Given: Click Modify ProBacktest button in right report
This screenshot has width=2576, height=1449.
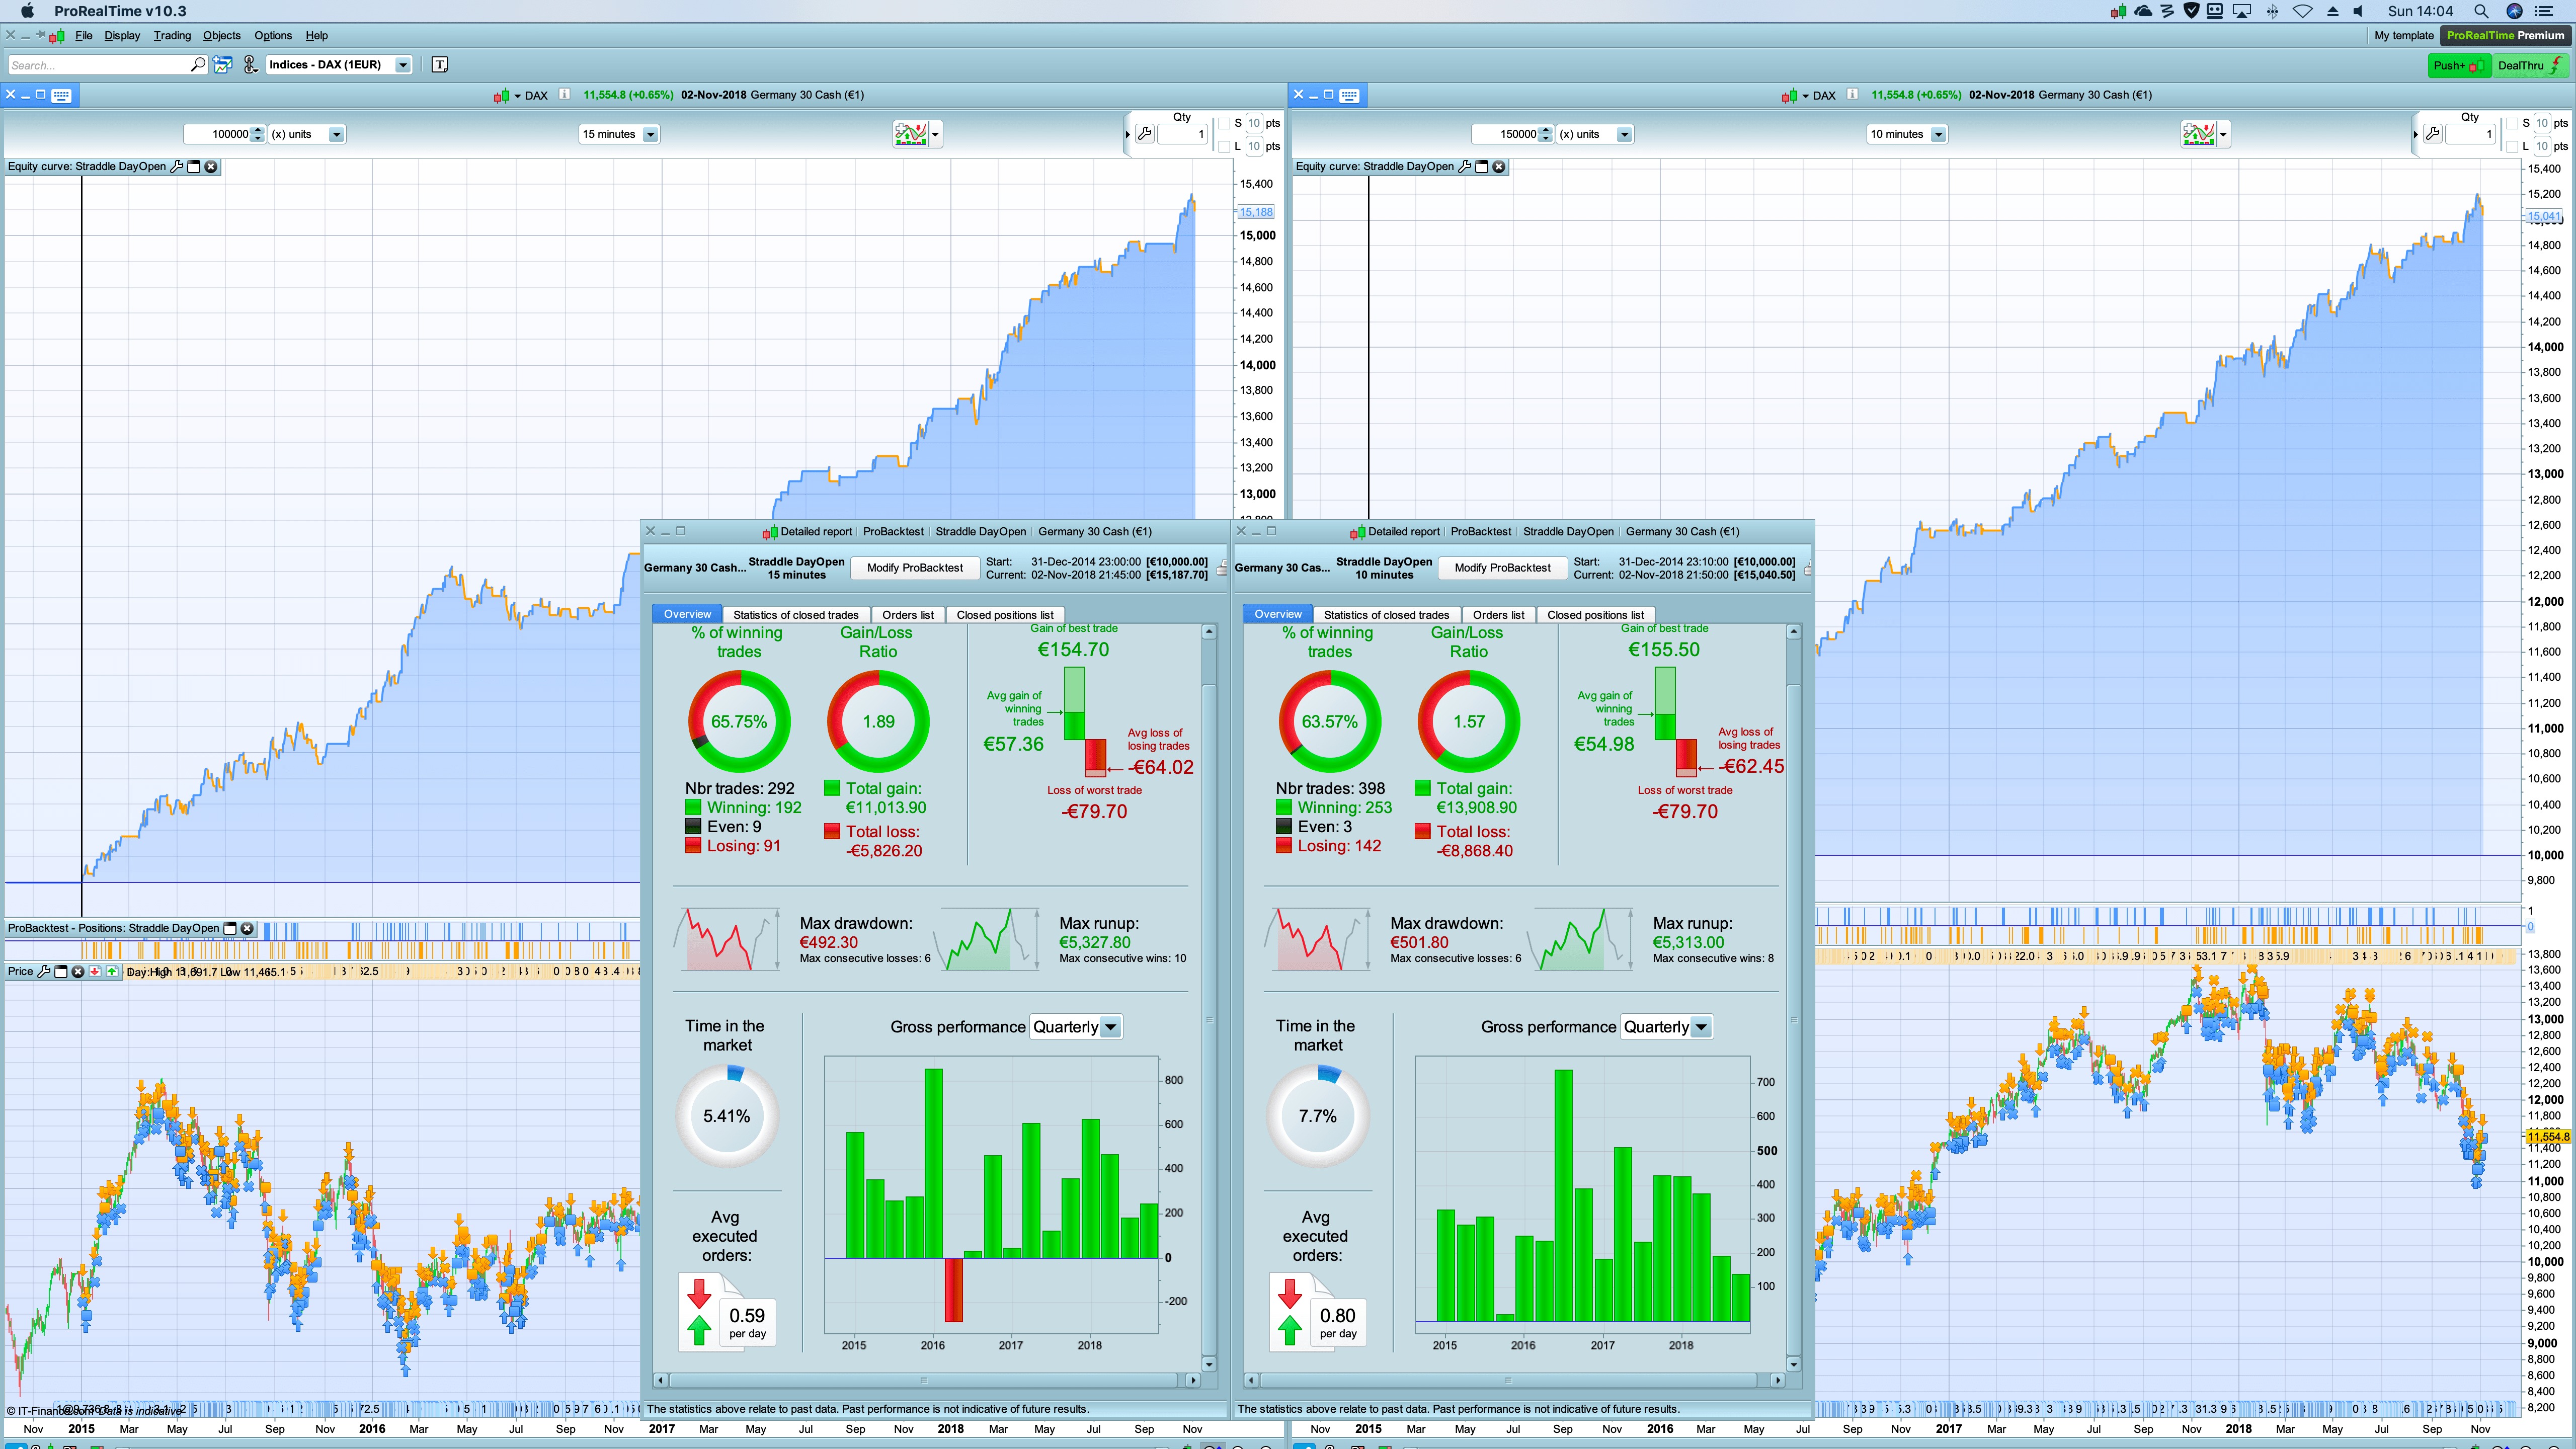Looking at the screenshot, I should pos(1502,568).
